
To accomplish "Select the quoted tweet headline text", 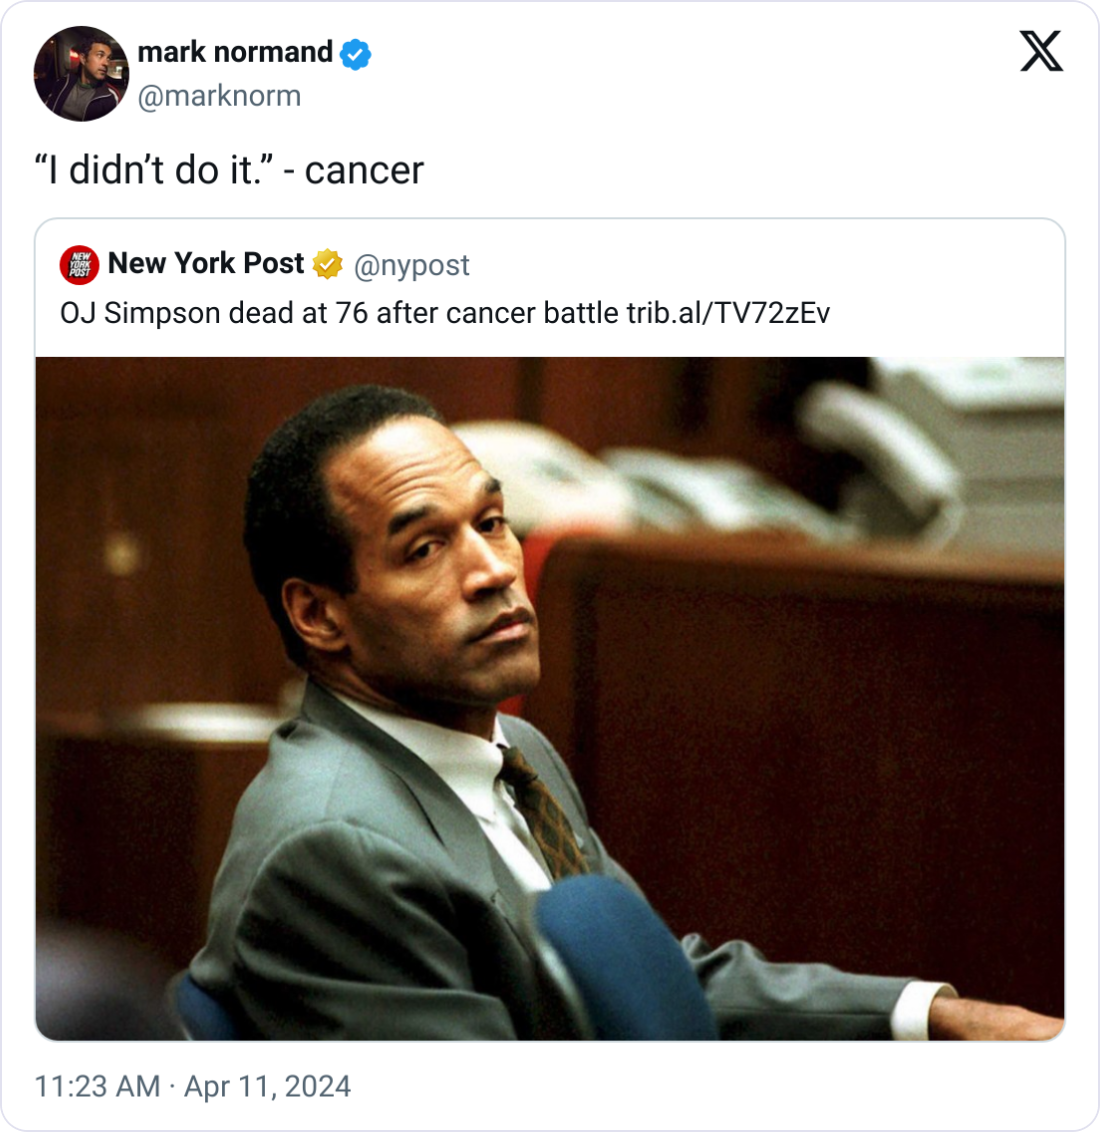I will coord(340,311).
